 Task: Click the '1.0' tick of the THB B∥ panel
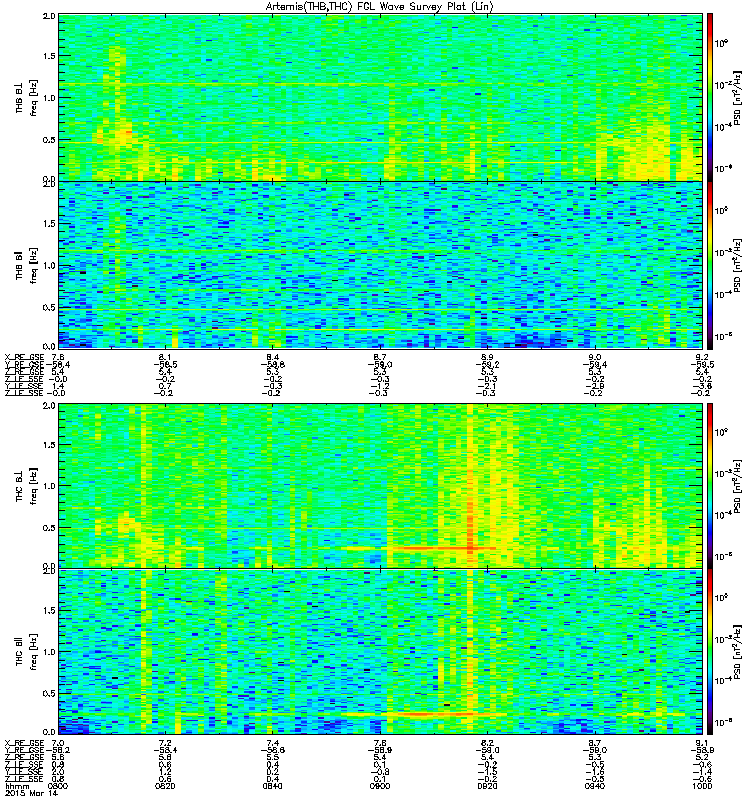pyautogui.click(x=49, y=266)
